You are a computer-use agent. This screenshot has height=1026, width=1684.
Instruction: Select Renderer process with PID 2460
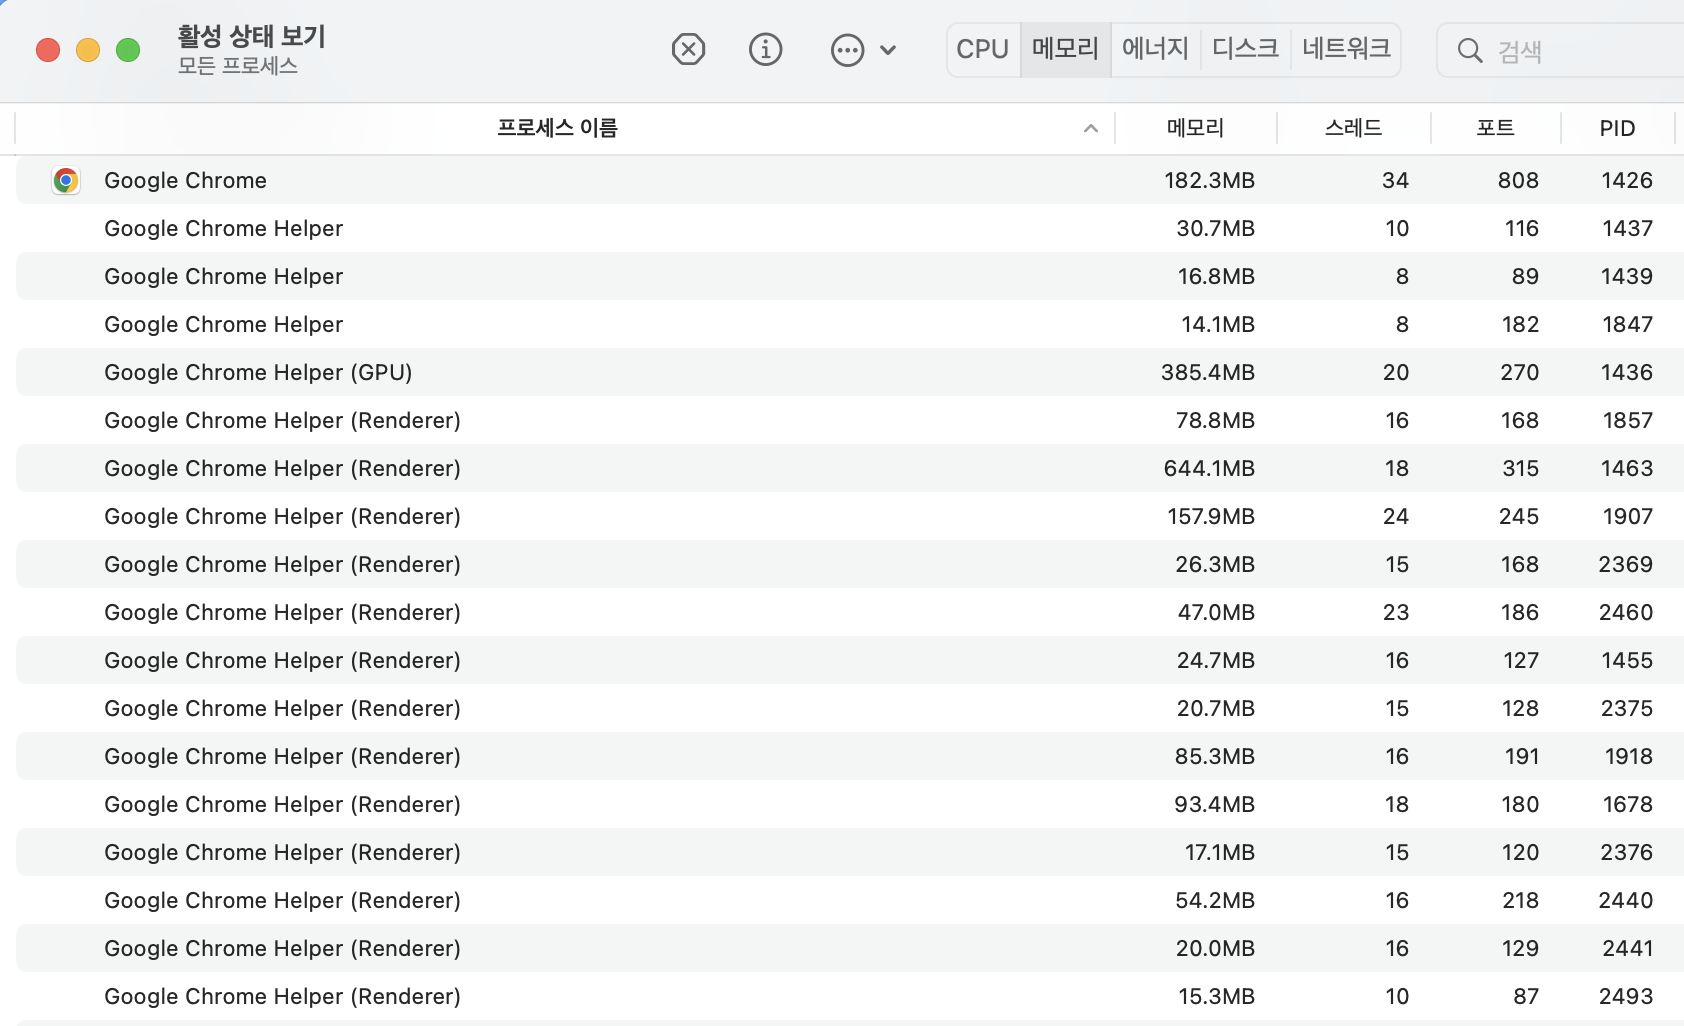850,612
